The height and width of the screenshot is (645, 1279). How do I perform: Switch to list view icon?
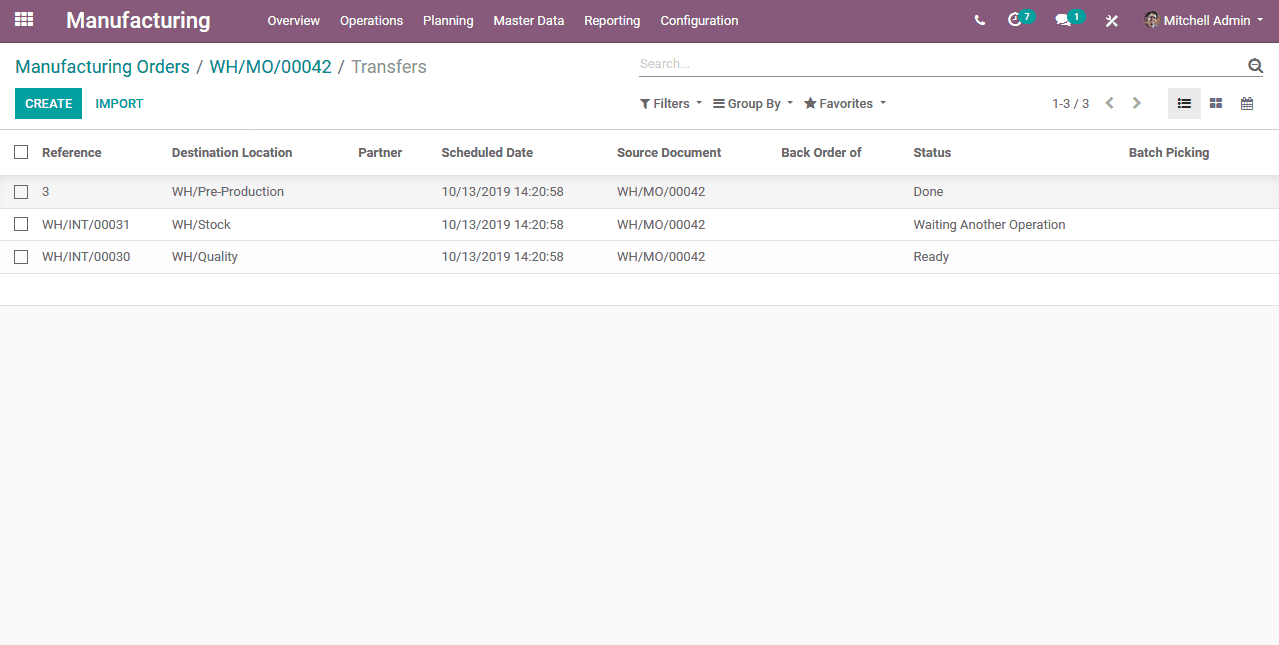[x=1184, y=104]
